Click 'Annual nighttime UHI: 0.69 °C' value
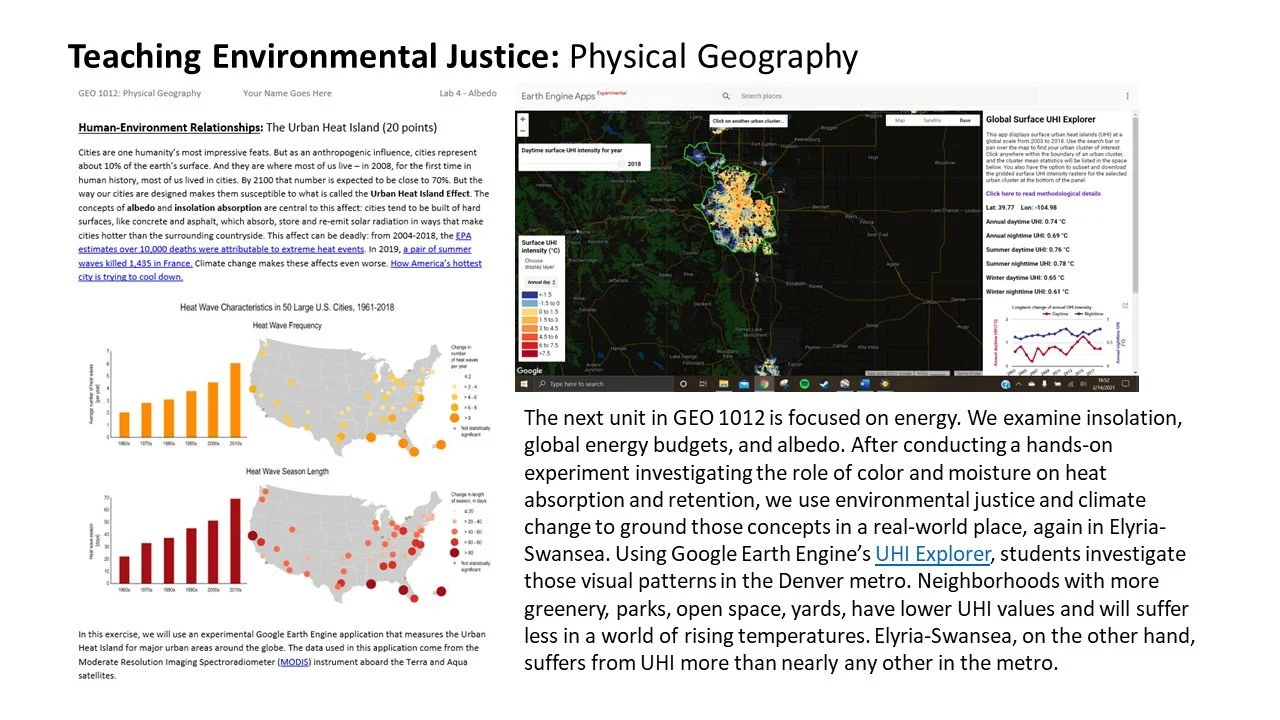Screen dimensions: 1280x720 click(1028, 235)
